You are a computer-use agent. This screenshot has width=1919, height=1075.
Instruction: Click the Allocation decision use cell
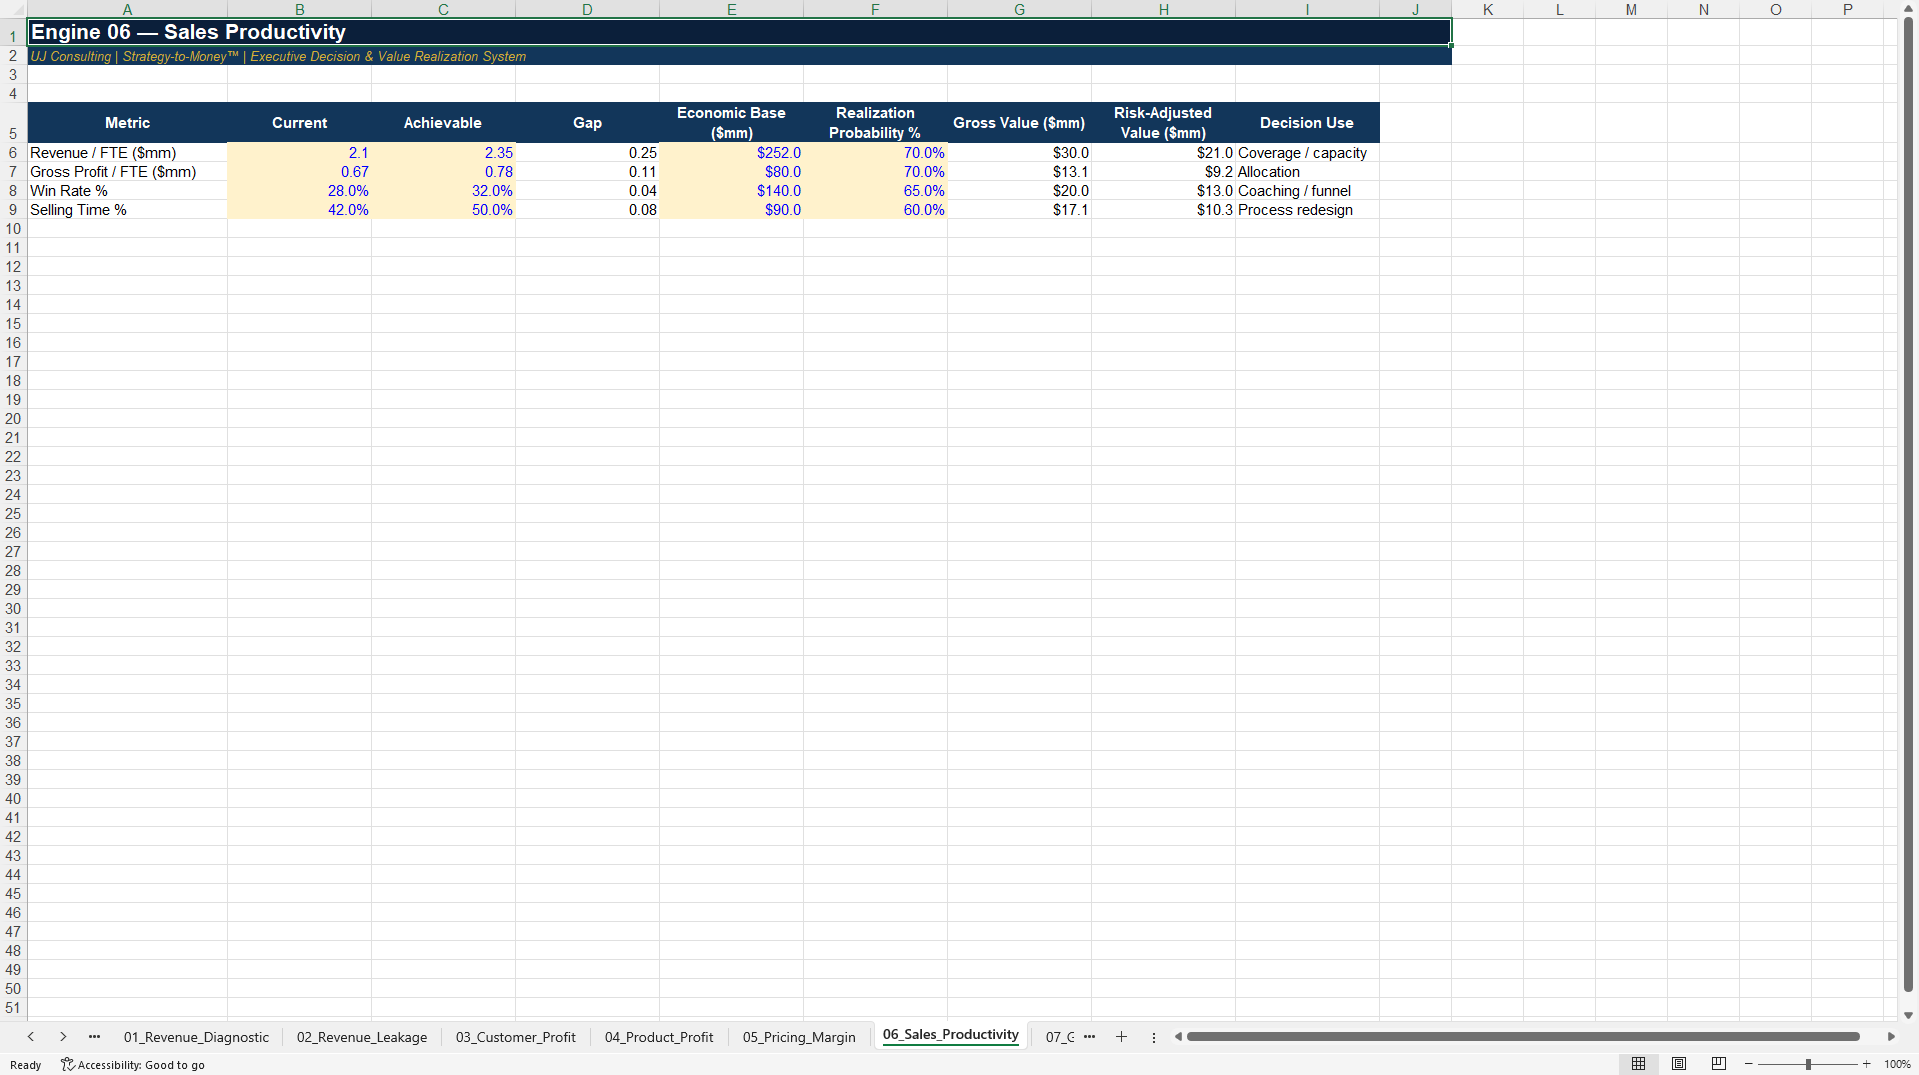1307,172
